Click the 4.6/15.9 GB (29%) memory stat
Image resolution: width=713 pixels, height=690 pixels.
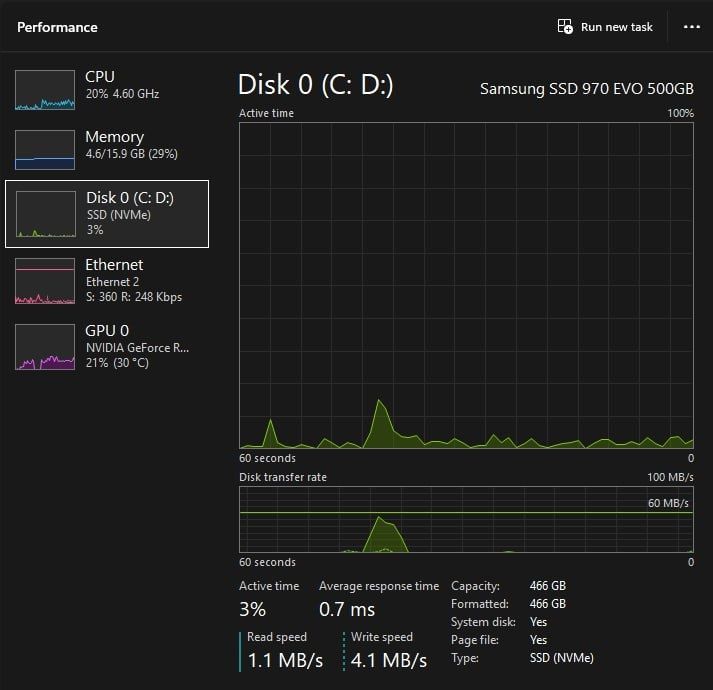point(131,154)
